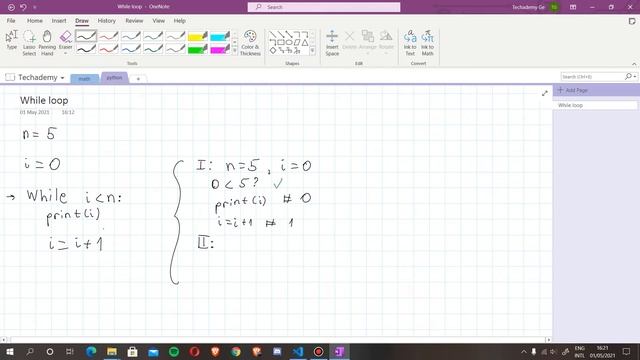Screen dimensions: 640x360
Task: Open the View tab
Action: (159, 20)
